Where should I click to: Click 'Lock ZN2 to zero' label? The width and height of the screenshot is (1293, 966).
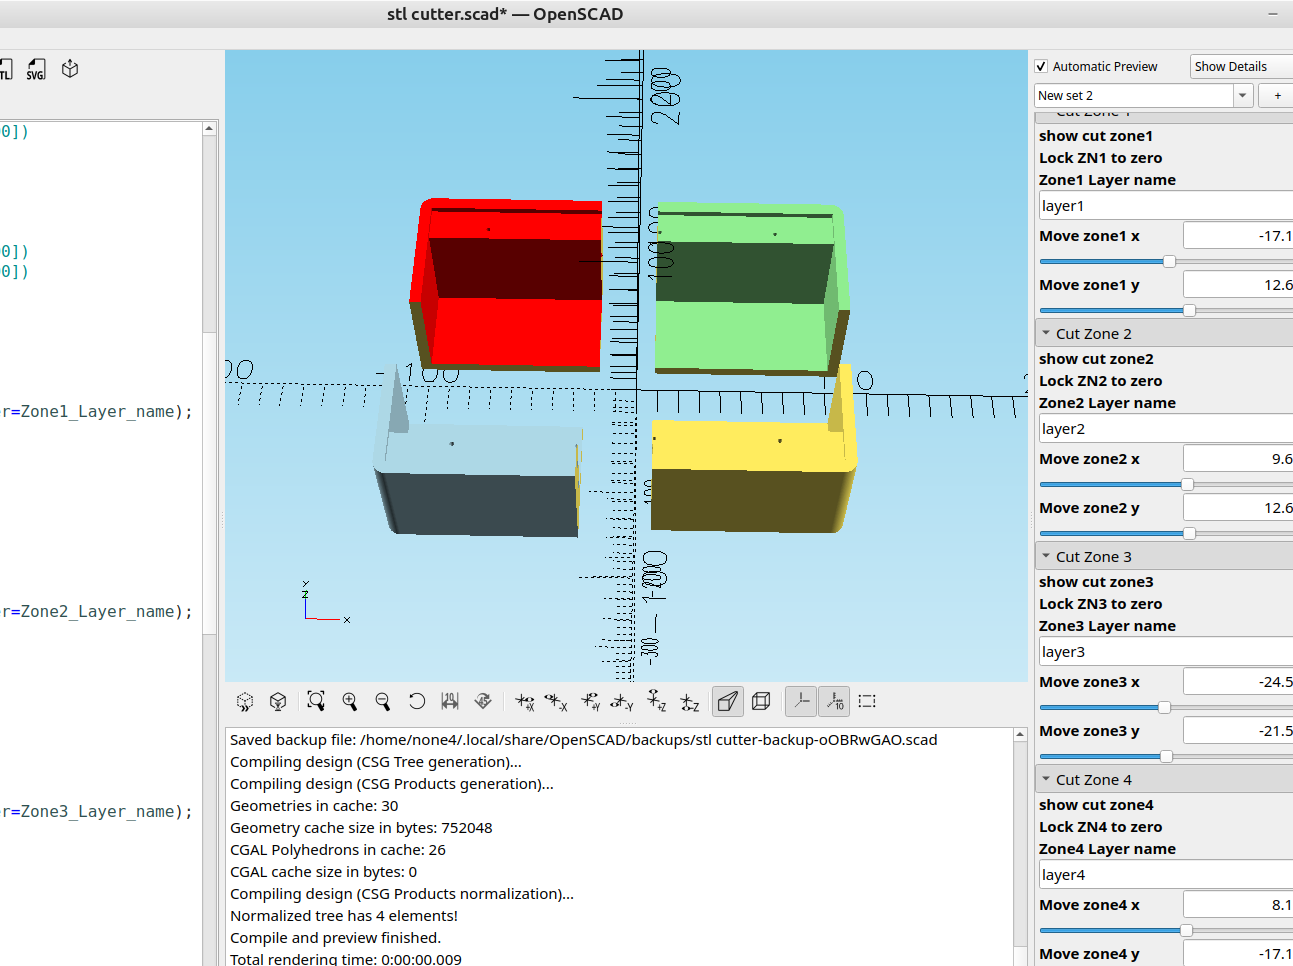coord(1100,381)
